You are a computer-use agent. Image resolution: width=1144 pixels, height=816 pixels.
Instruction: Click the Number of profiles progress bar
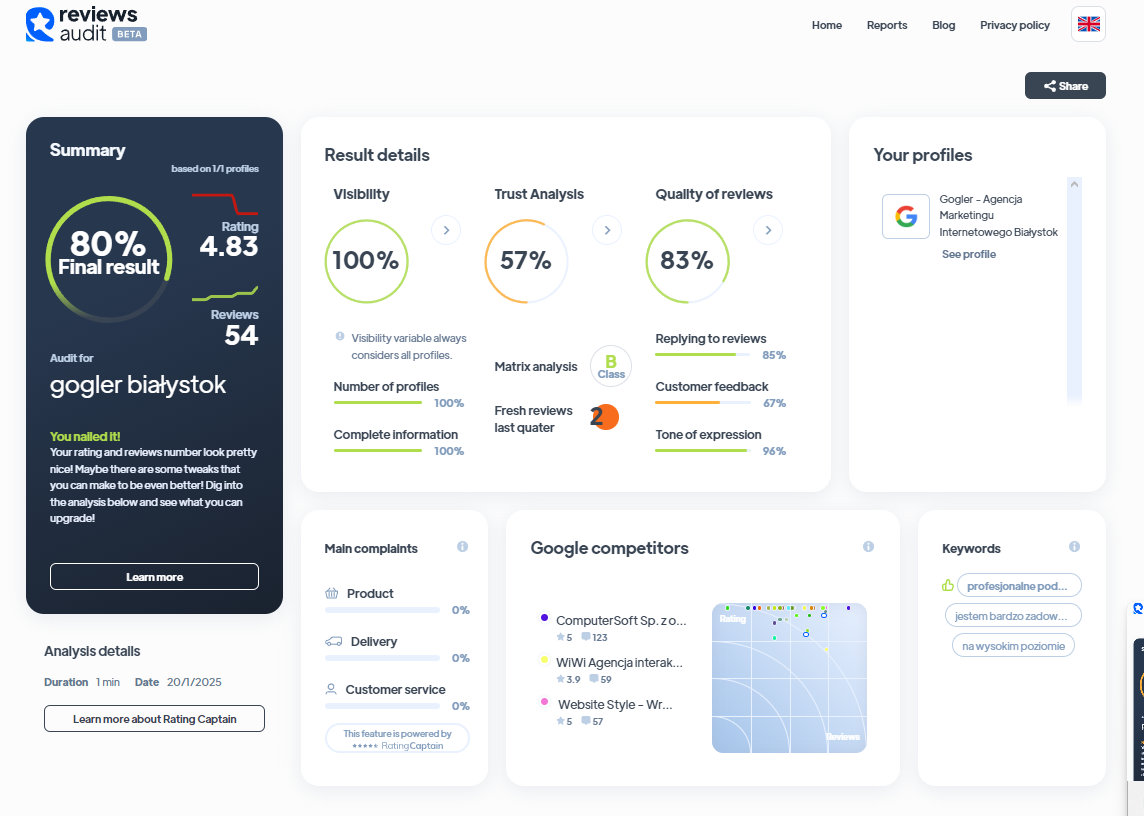pyautogui.click(x=378, y=403)
